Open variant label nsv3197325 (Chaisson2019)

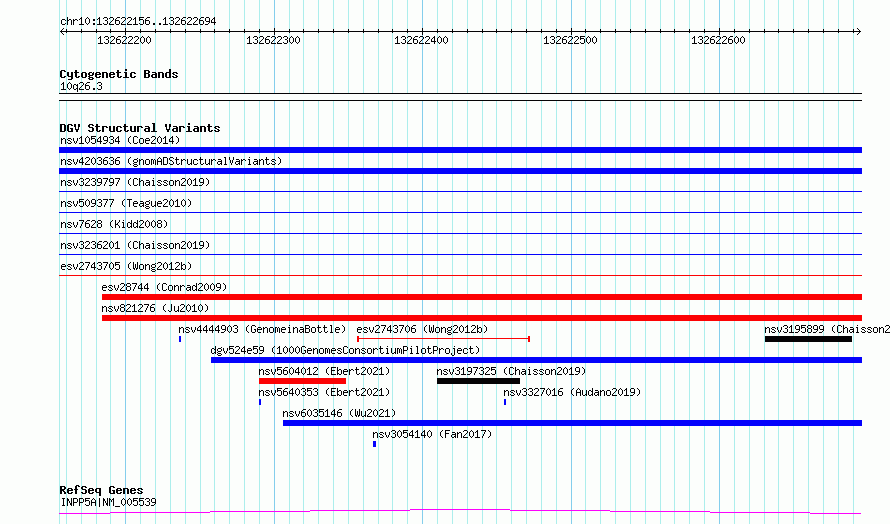tap(511, 371)
